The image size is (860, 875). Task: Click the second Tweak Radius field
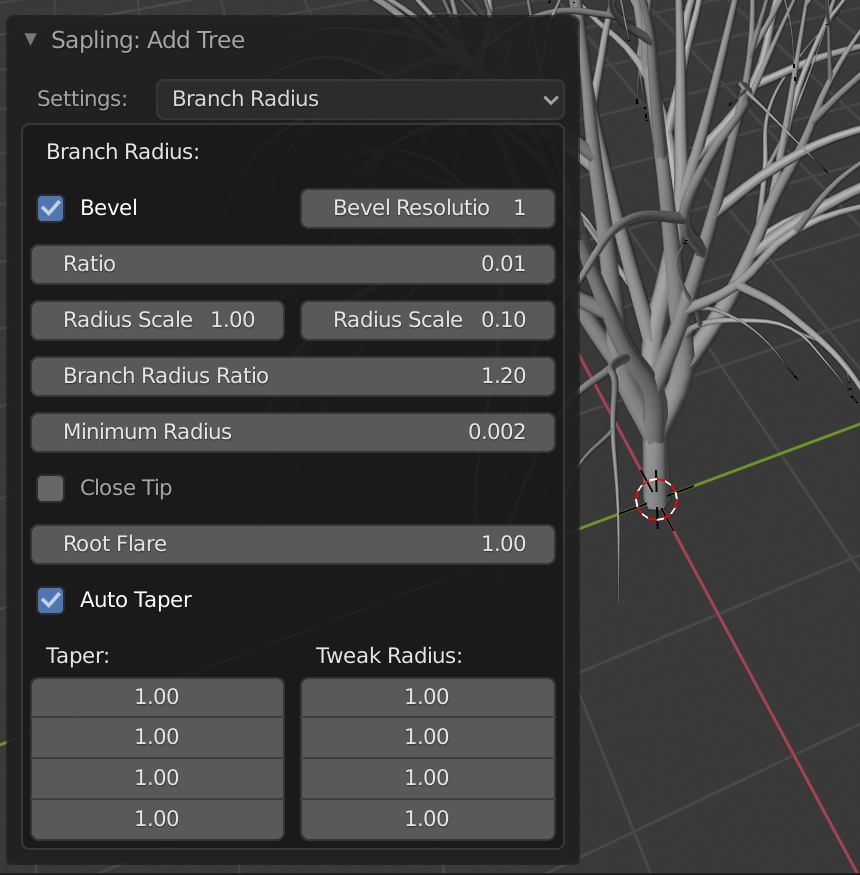427,737
